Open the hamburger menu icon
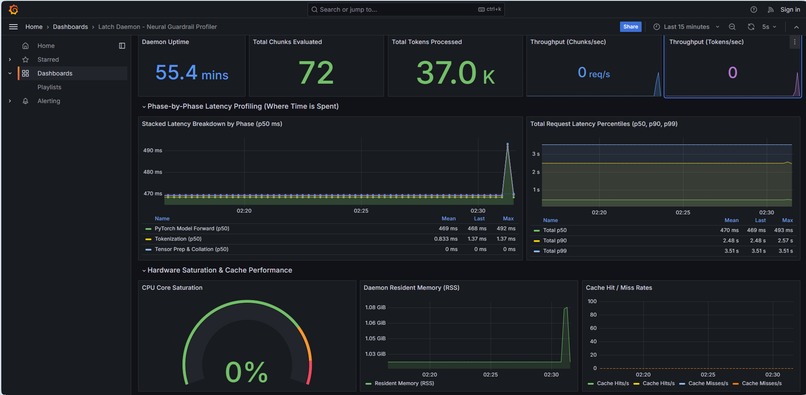This screenshot has height=395, width=806. [13, 27]
